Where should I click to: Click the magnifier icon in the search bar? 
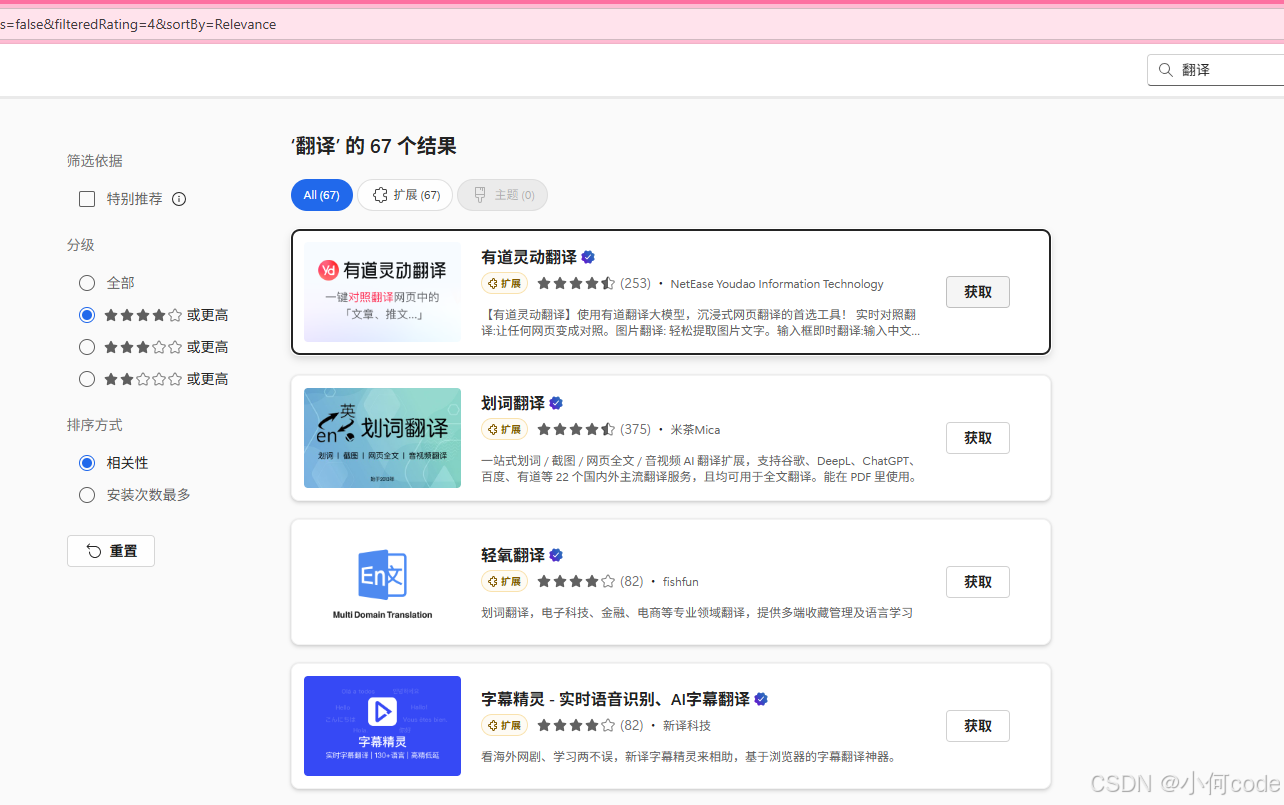(1165, 70)
